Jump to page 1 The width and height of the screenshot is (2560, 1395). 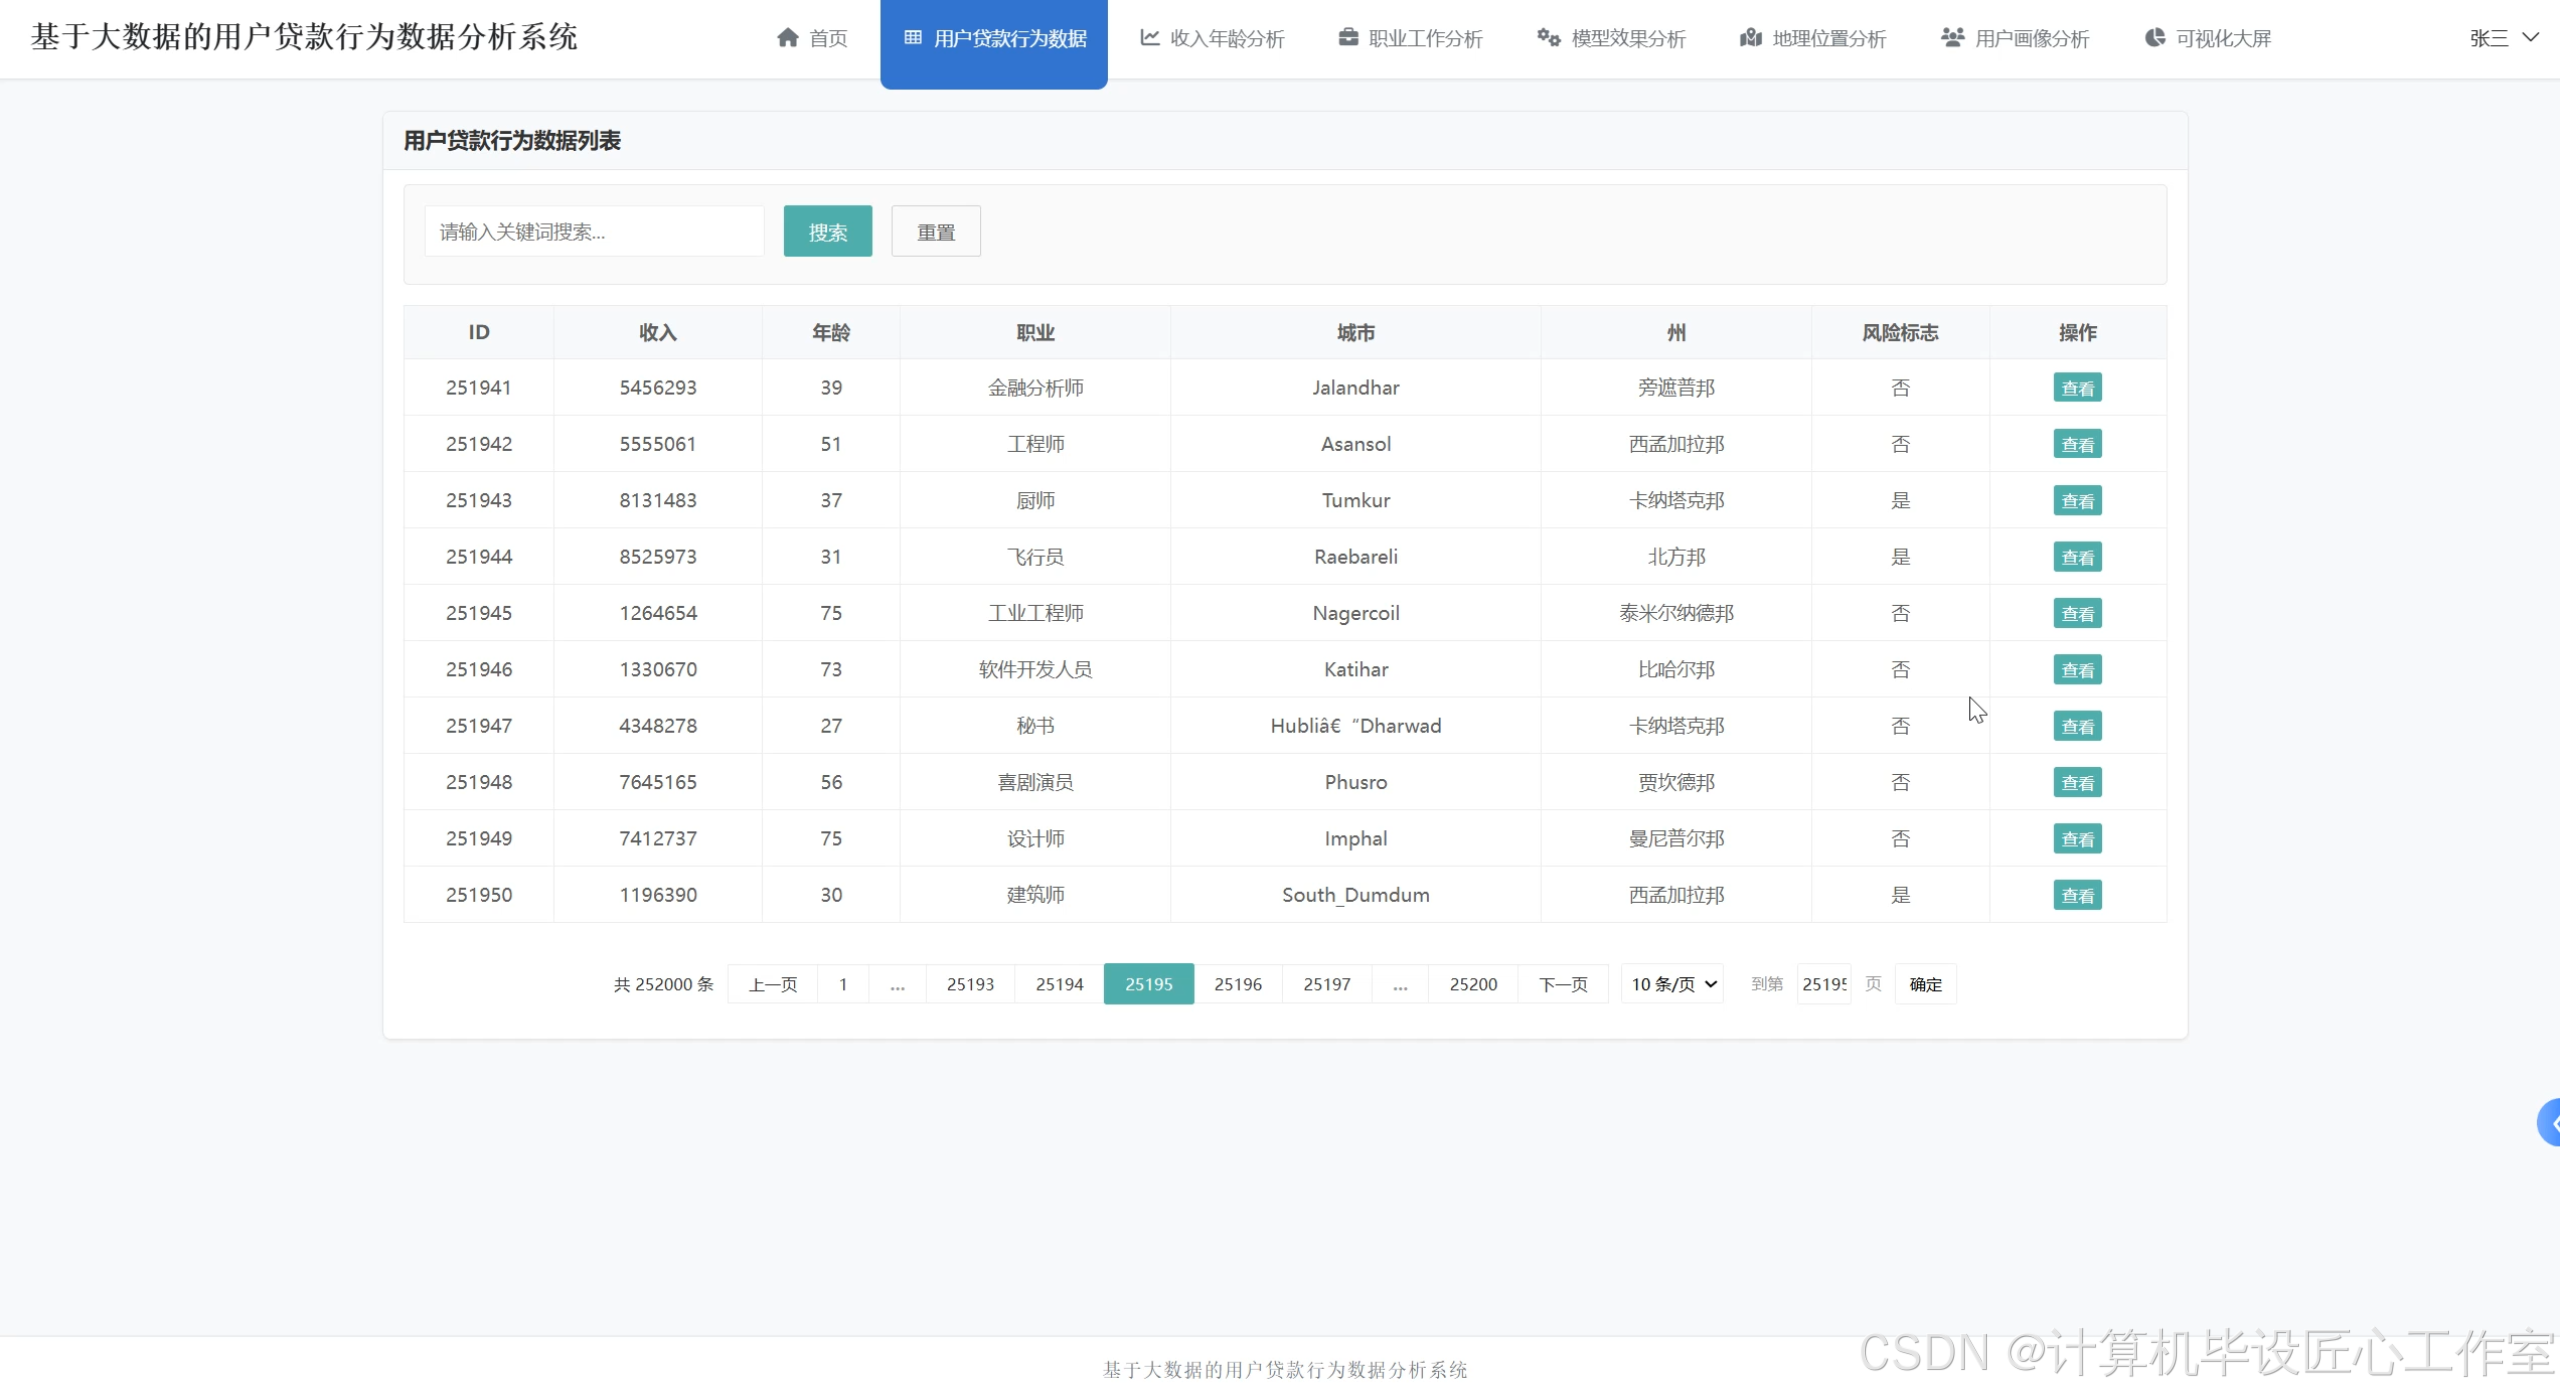click(x=843, y=984)
